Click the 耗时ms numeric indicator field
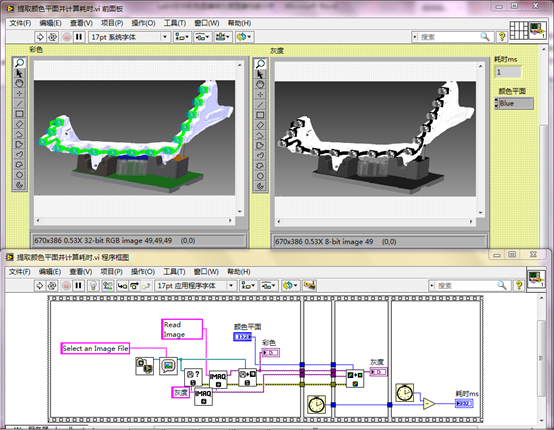The height and width of the screenshot is (430, 554). tap(508, 72)
